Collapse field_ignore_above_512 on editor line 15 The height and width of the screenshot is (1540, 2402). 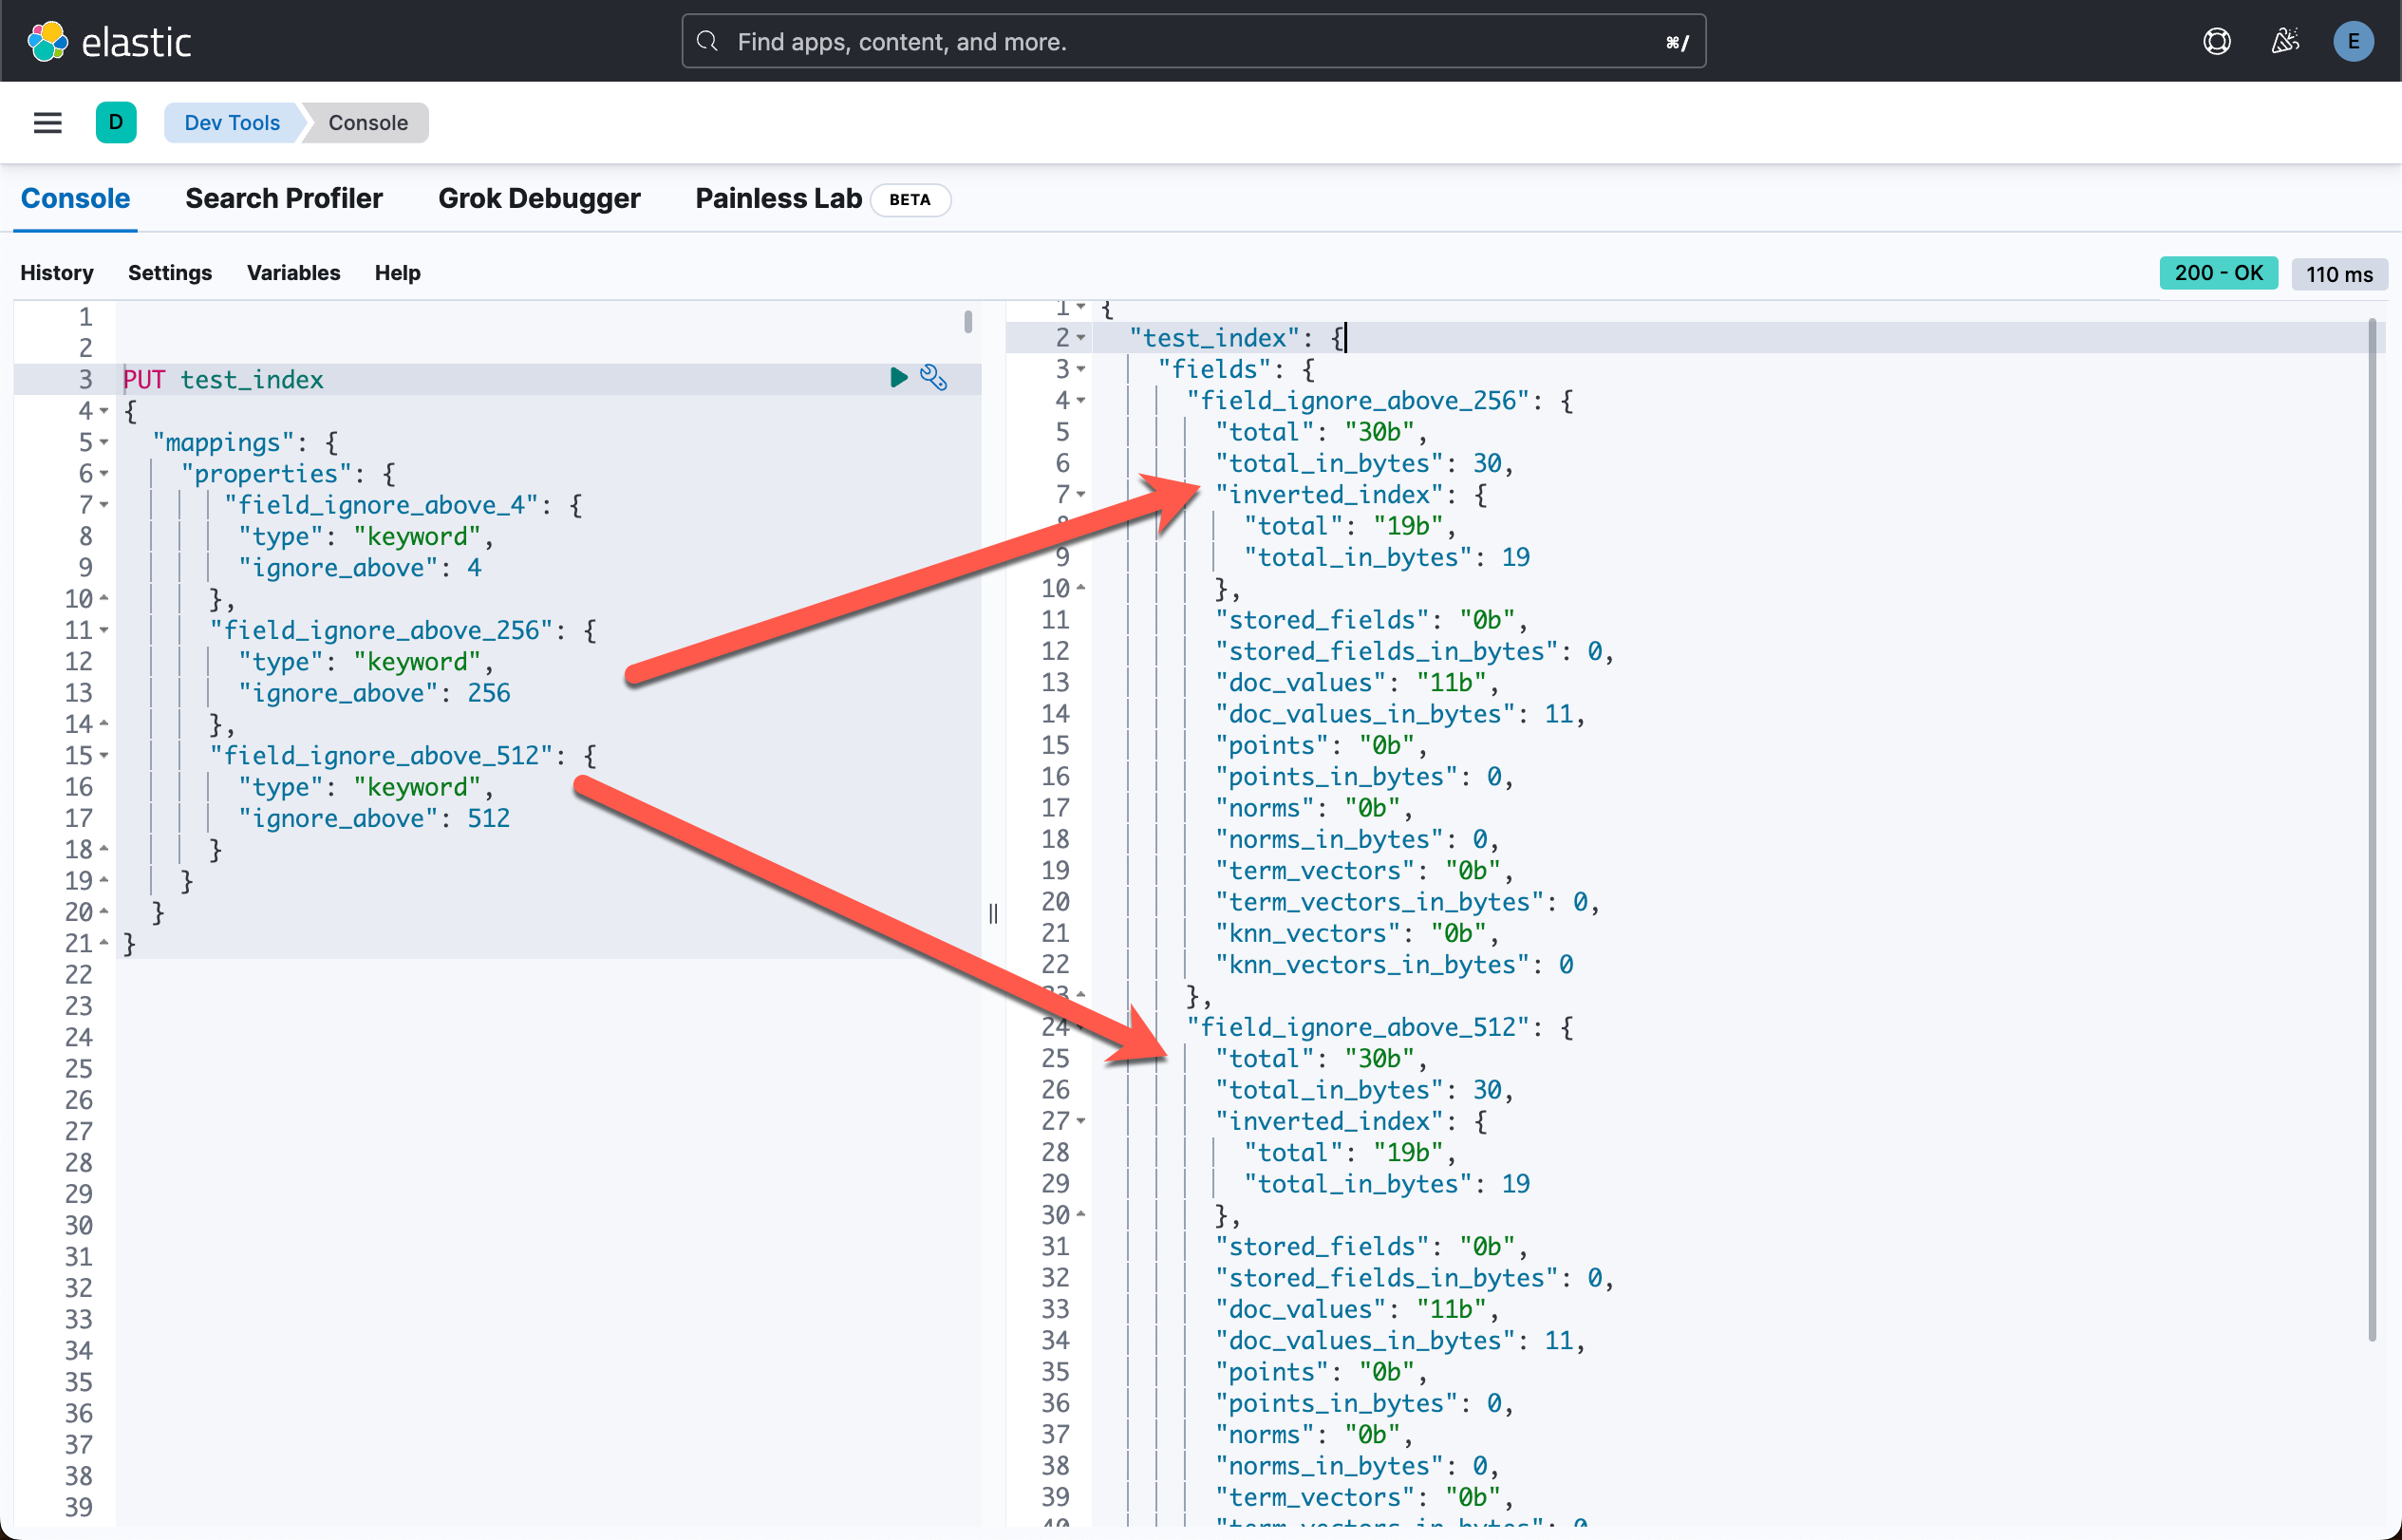104,756
